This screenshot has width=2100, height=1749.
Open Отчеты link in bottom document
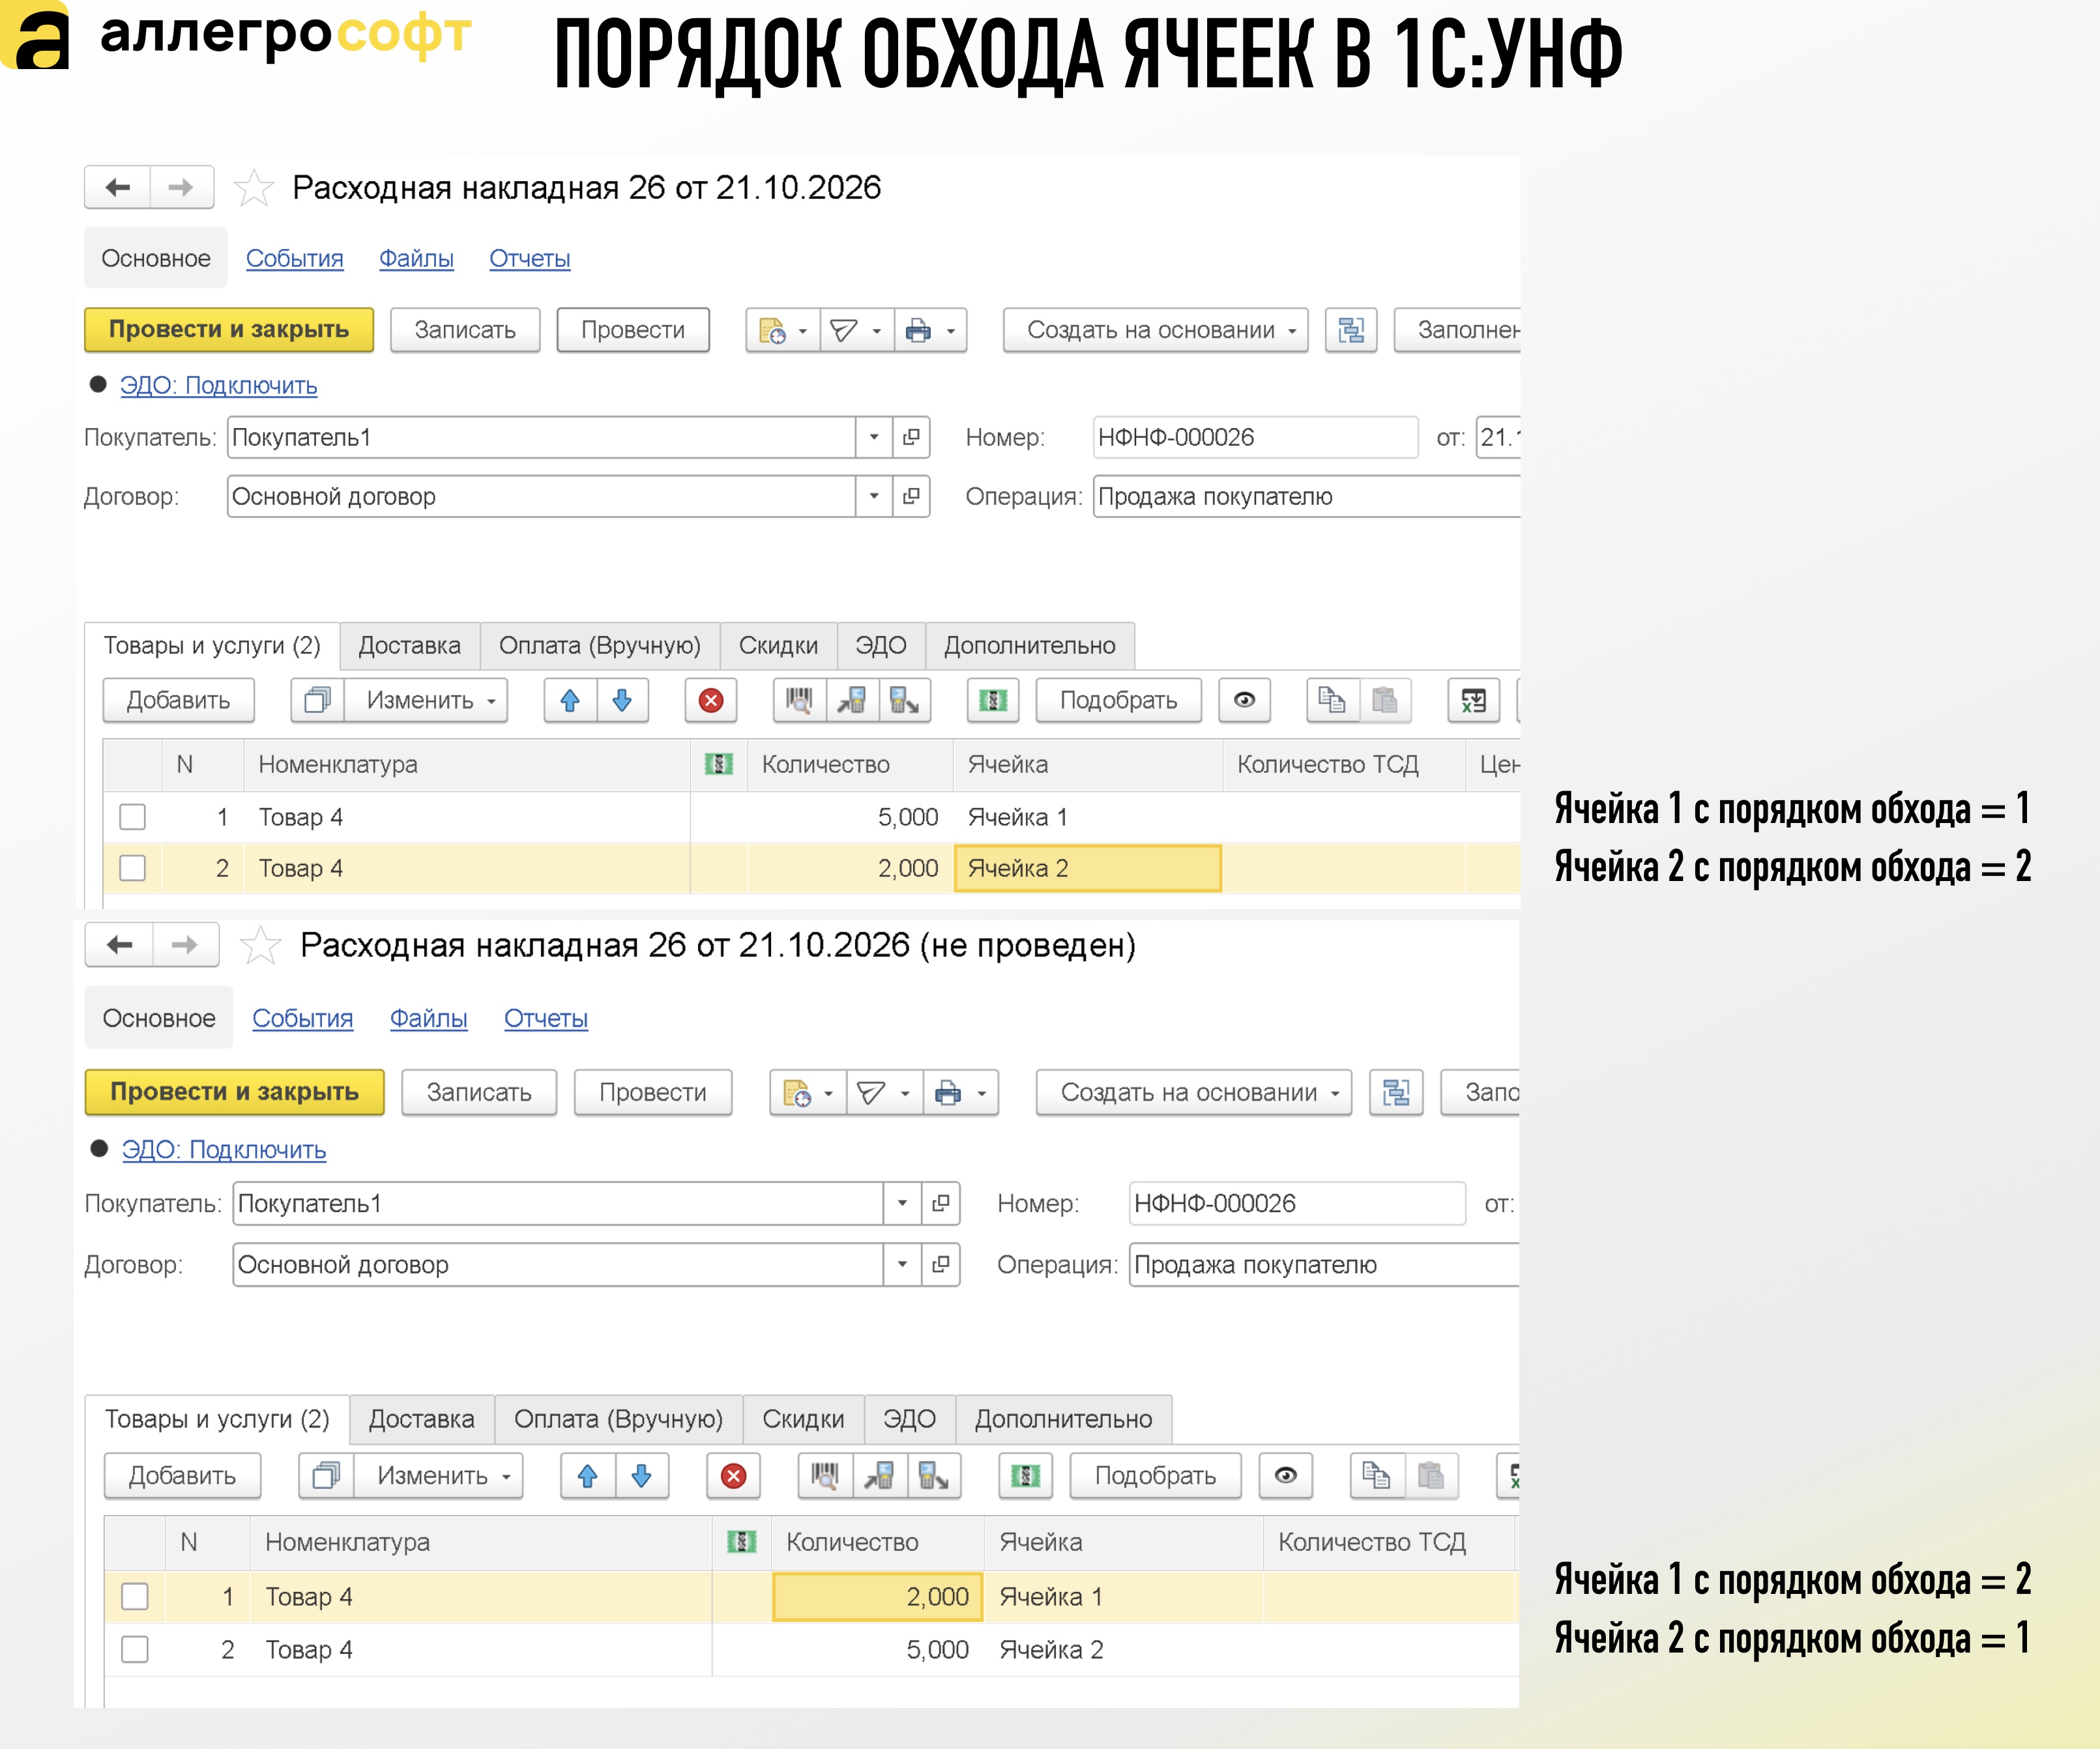coord(546,1018)
